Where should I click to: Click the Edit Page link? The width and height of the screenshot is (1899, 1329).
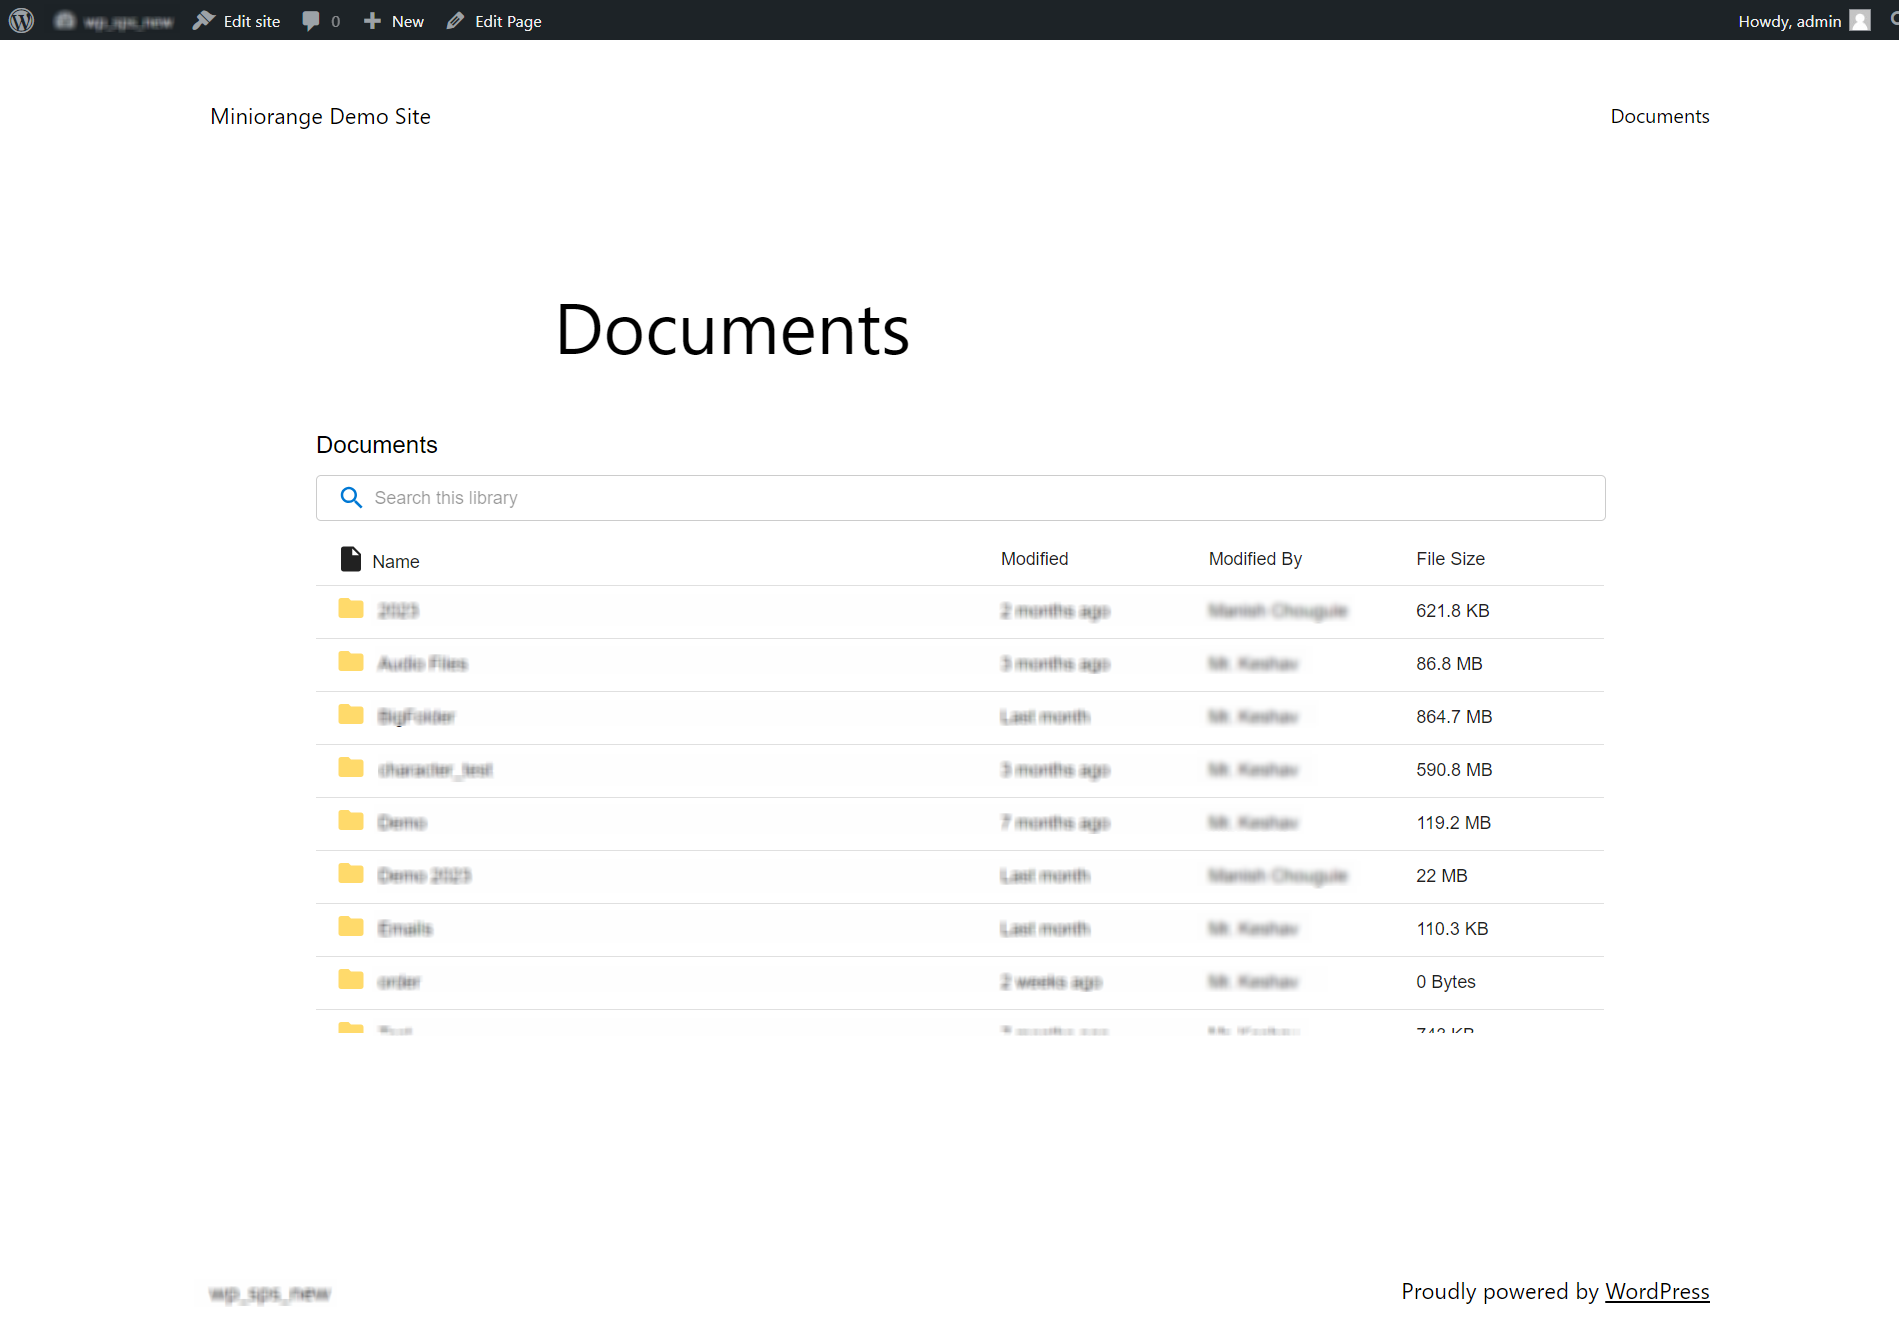(x=494, y=21)
